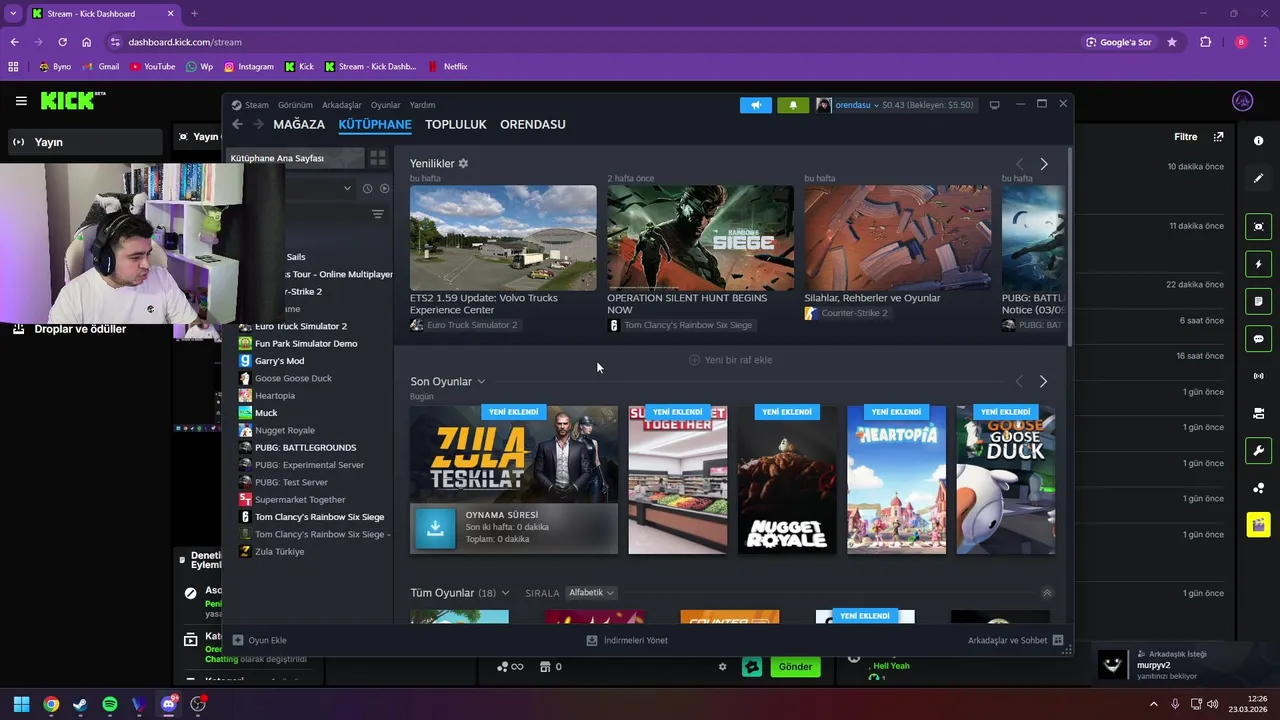This screenshot has width=1280, height=720.
Task: Toggle wrench tools panel in Kick sidebar
Action: [1258, 450]
